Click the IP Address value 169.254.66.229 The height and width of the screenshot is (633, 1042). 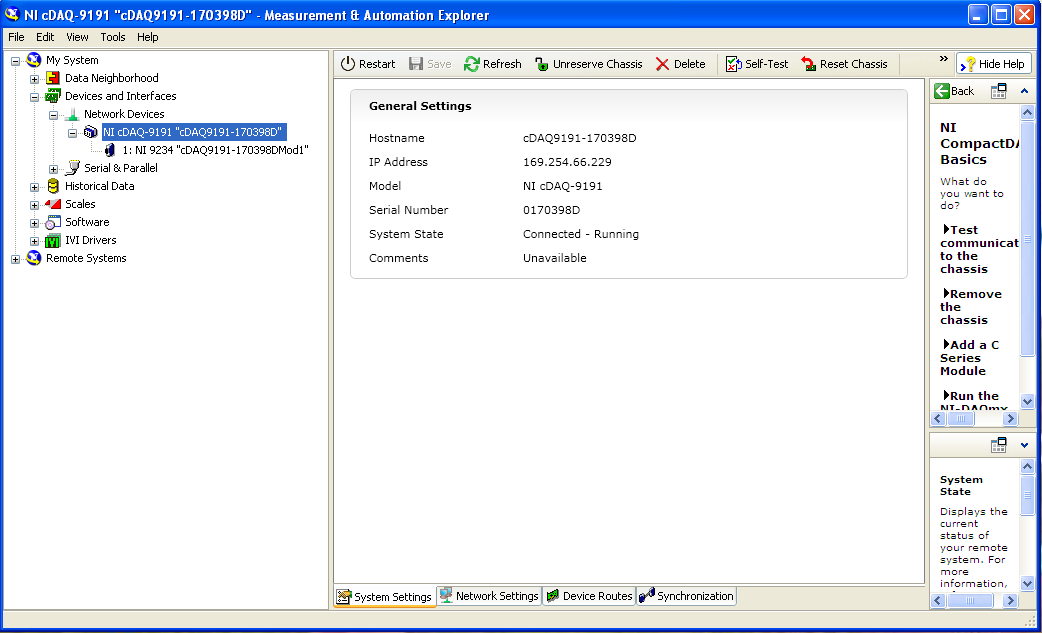click(567, 162)
